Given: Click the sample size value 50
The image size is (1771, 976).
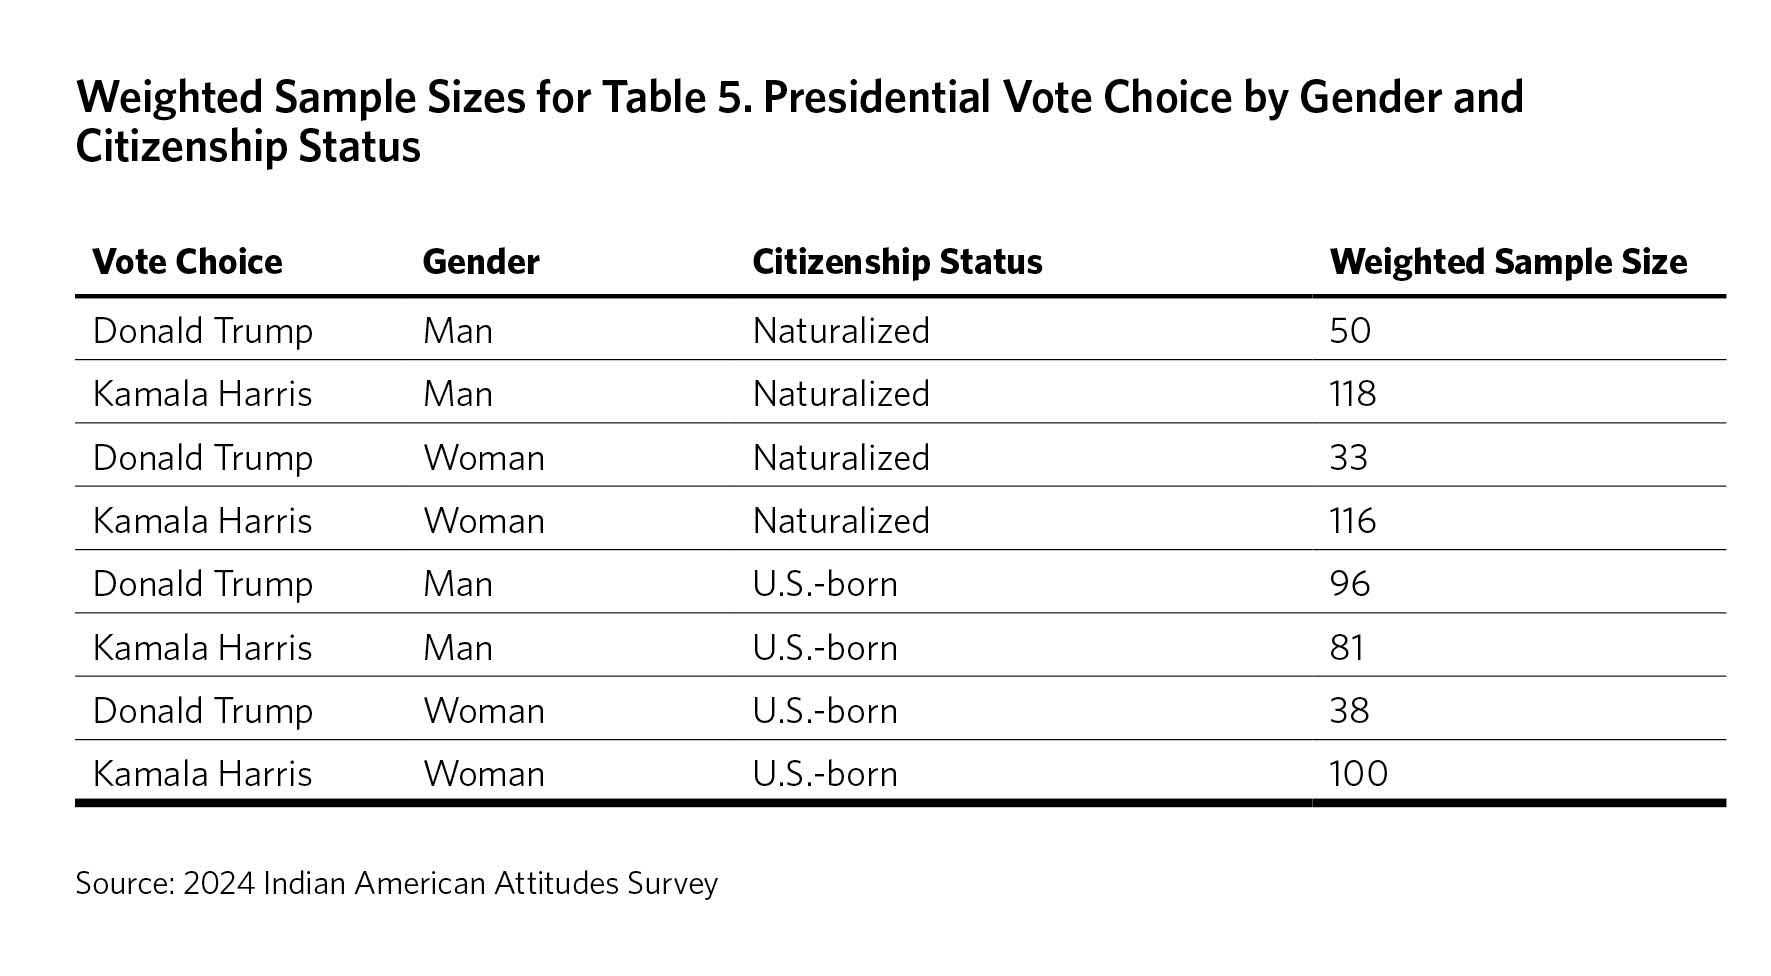Looking at the screenshot, I should (1350, 330).
